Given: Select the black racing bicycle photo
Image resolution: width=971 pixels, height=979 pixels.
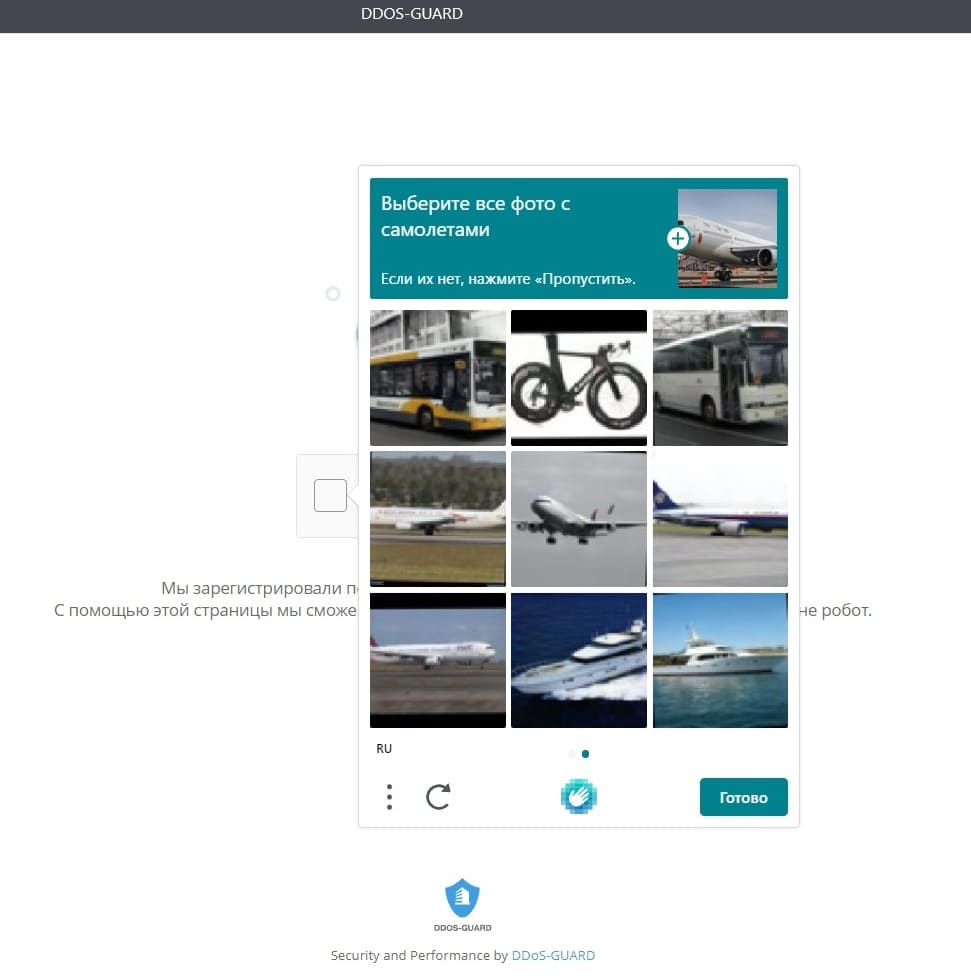Looking at the screenshot, I should click(579, 378).
